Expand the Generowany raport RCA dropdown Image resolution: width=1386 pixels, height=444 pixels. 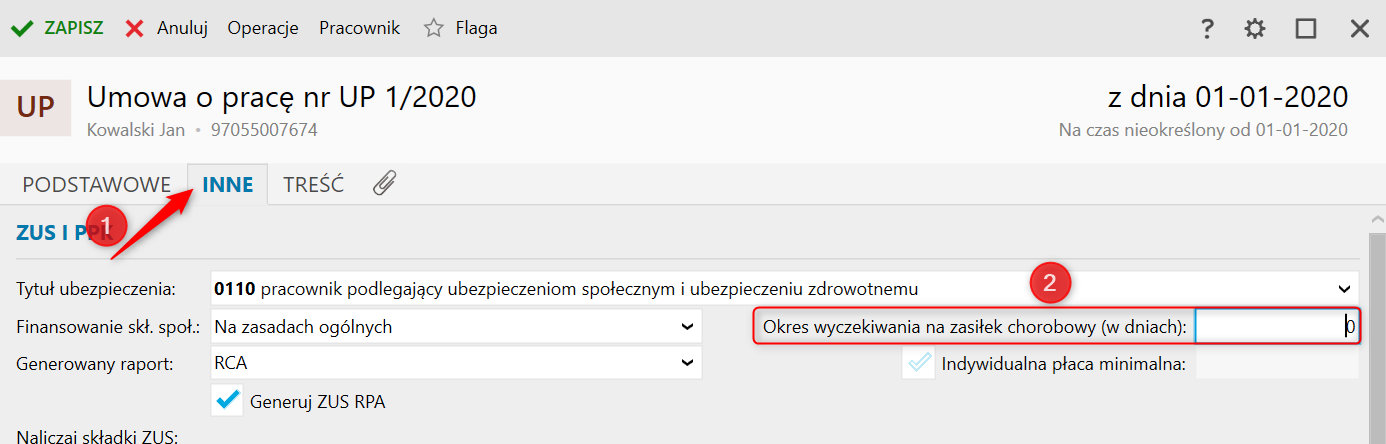(x=686, y=363)
